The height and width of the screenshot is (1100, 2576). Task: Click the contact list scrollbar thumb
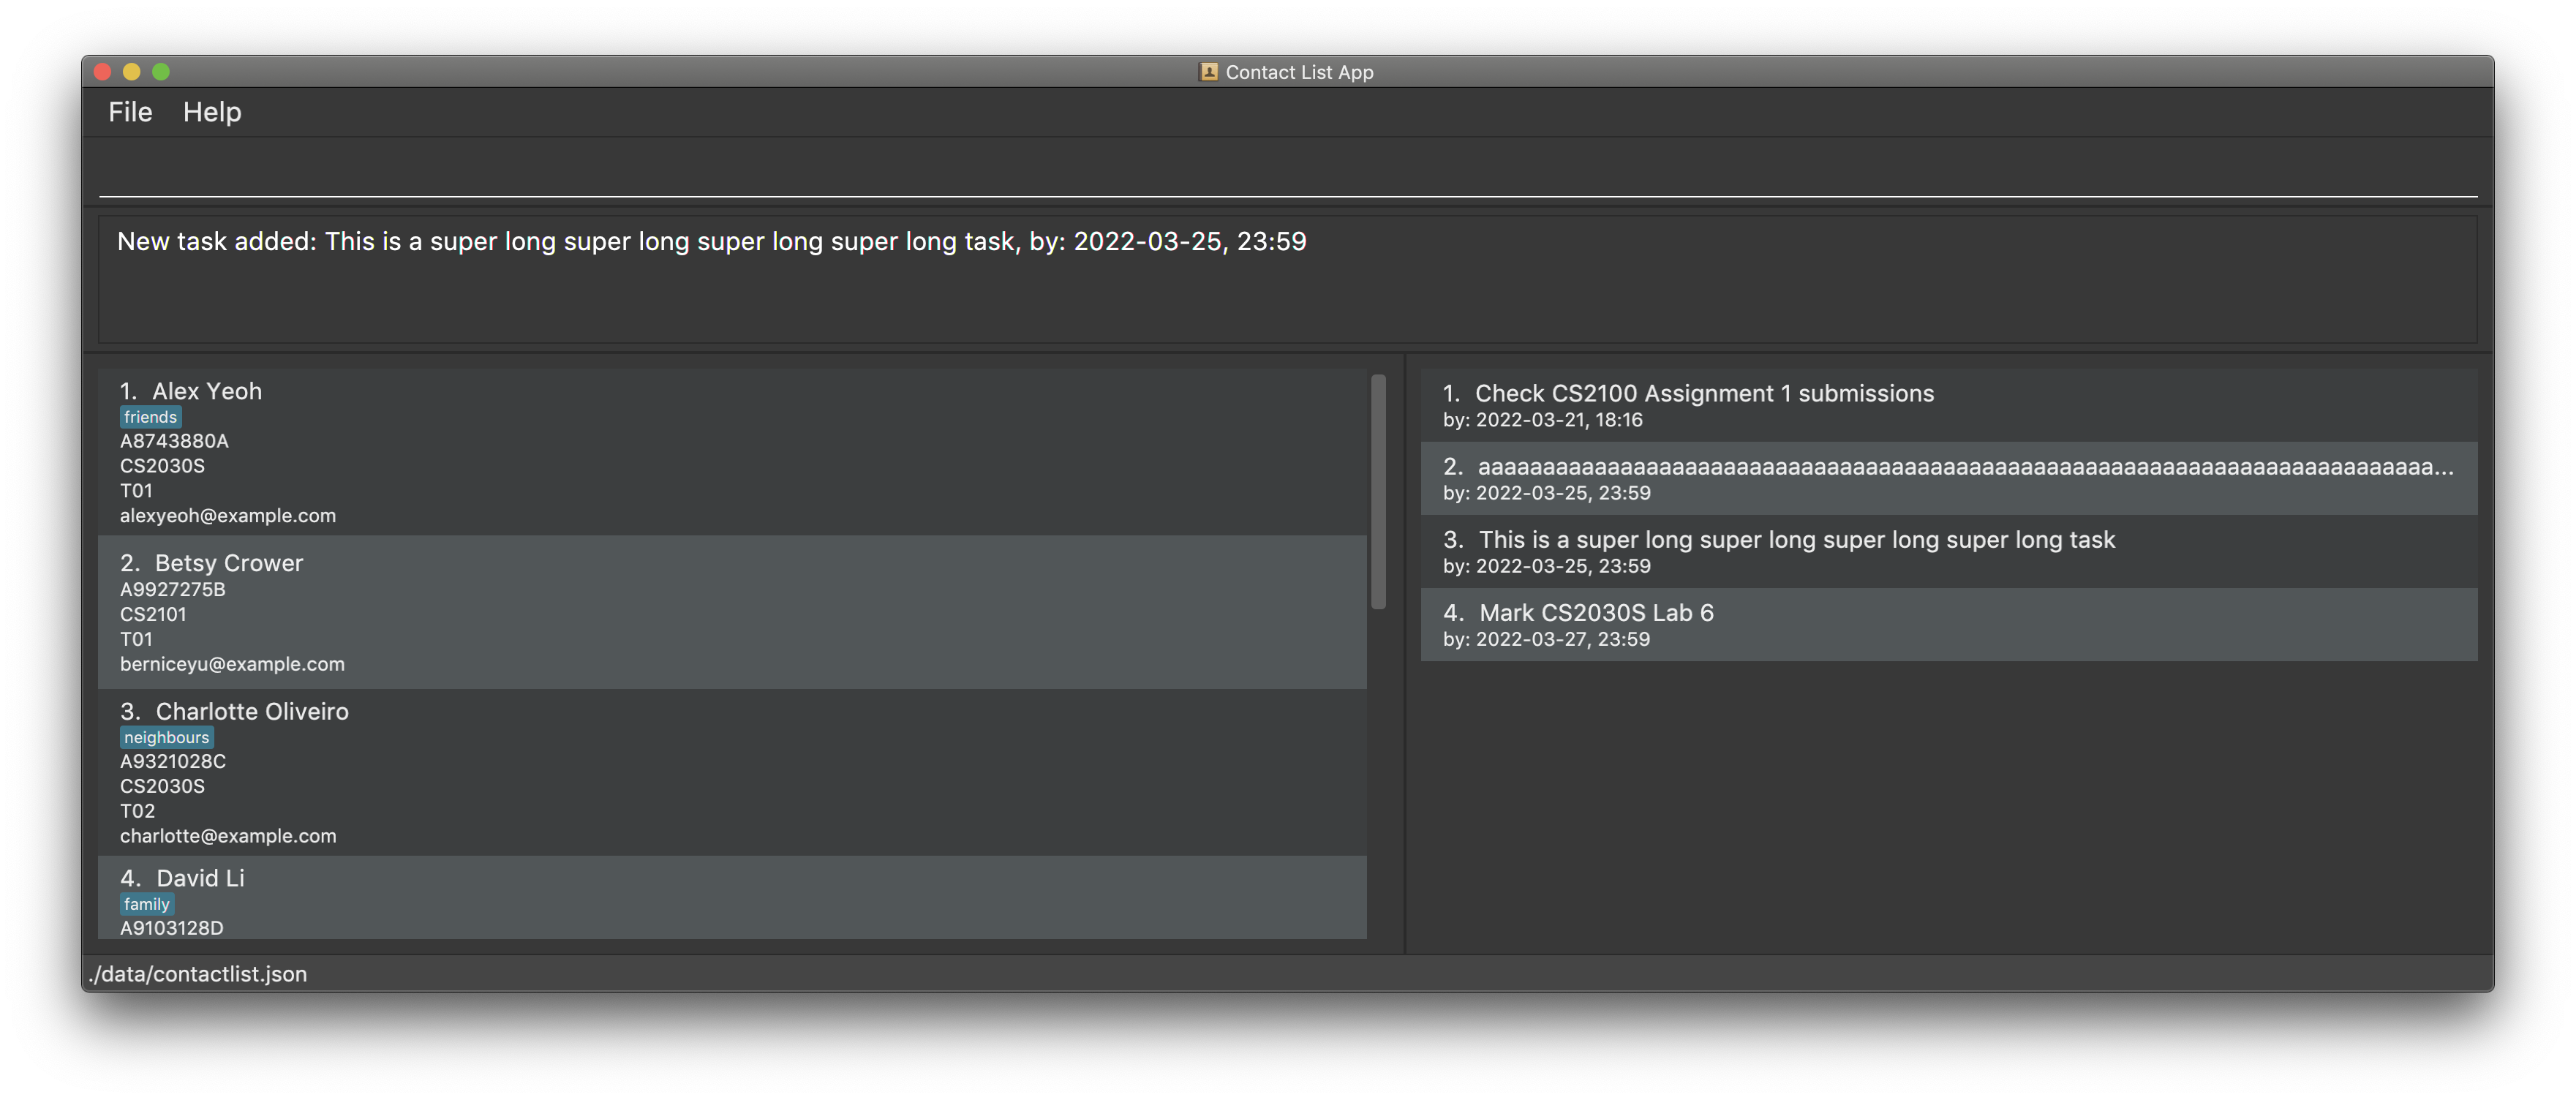pos(1378,492)
